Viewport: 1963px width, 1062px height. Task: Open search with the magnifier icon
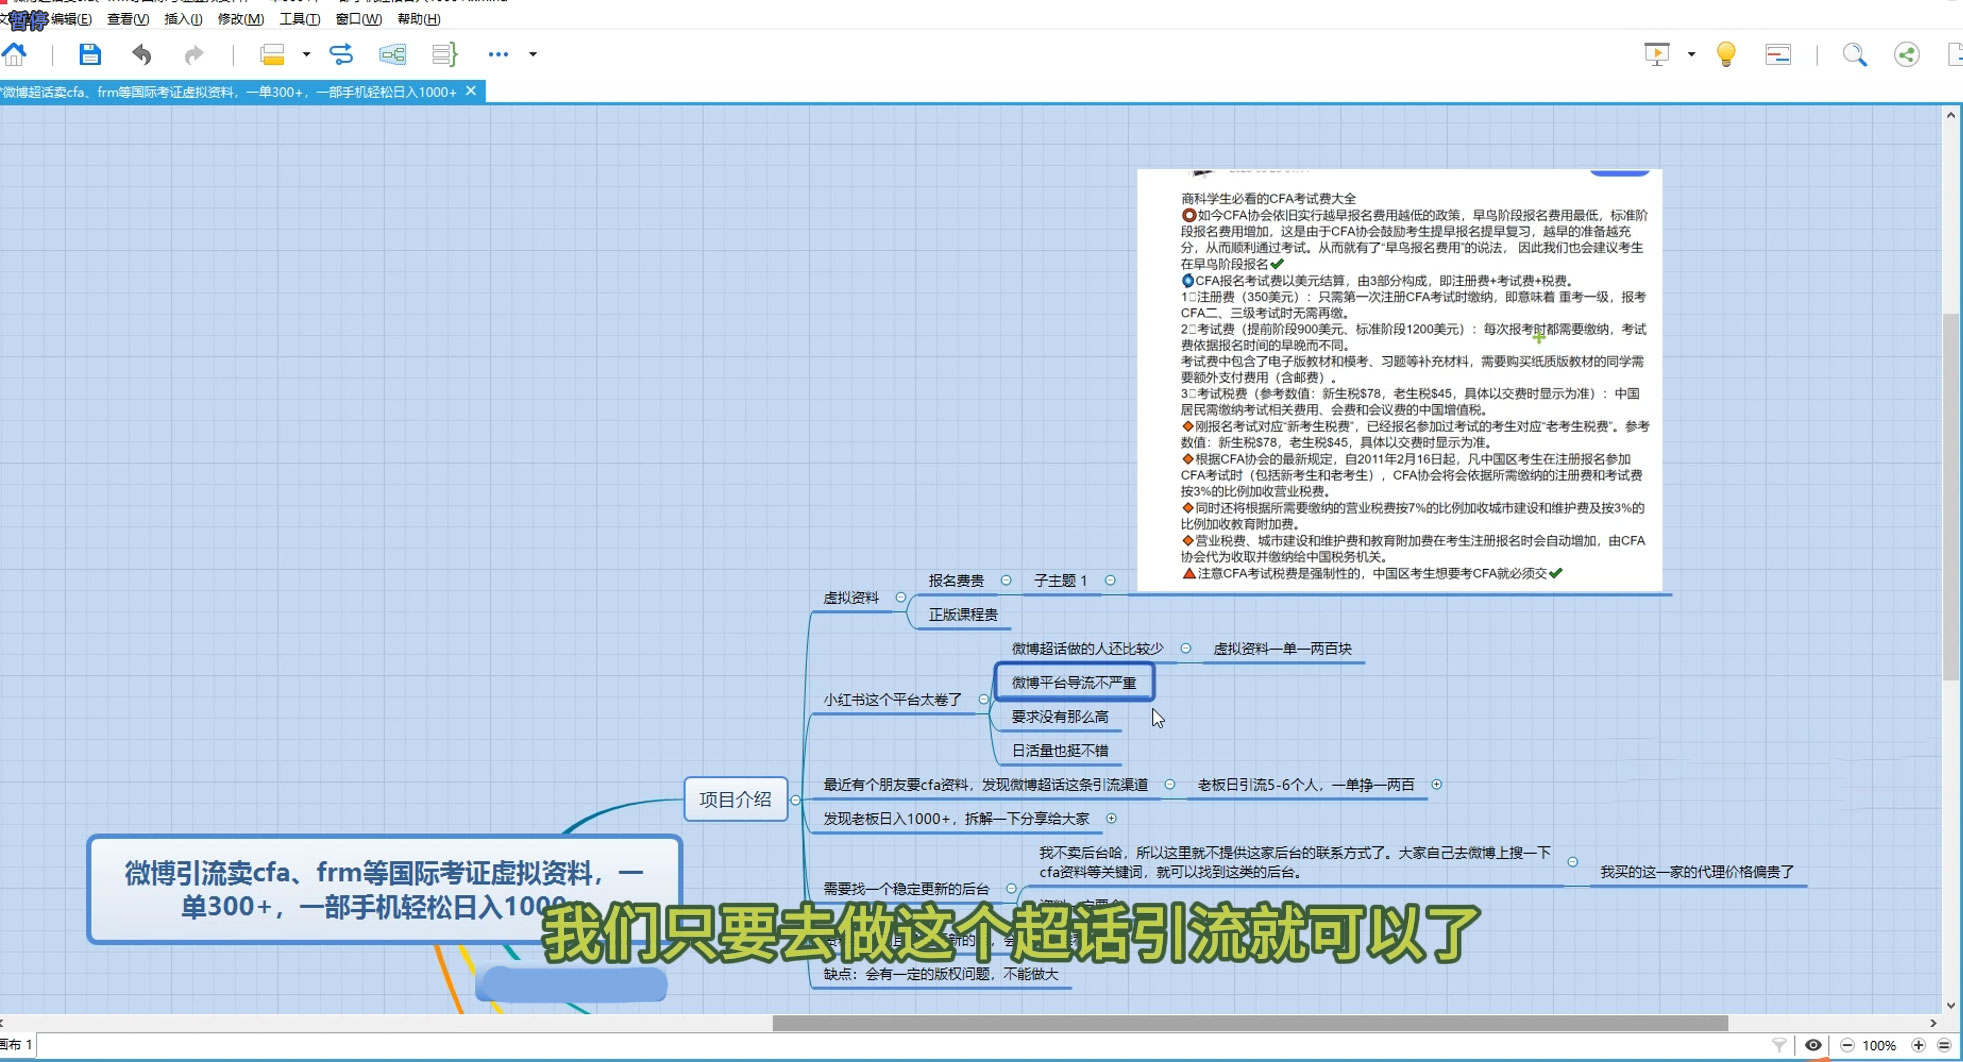coord(1854,54)
